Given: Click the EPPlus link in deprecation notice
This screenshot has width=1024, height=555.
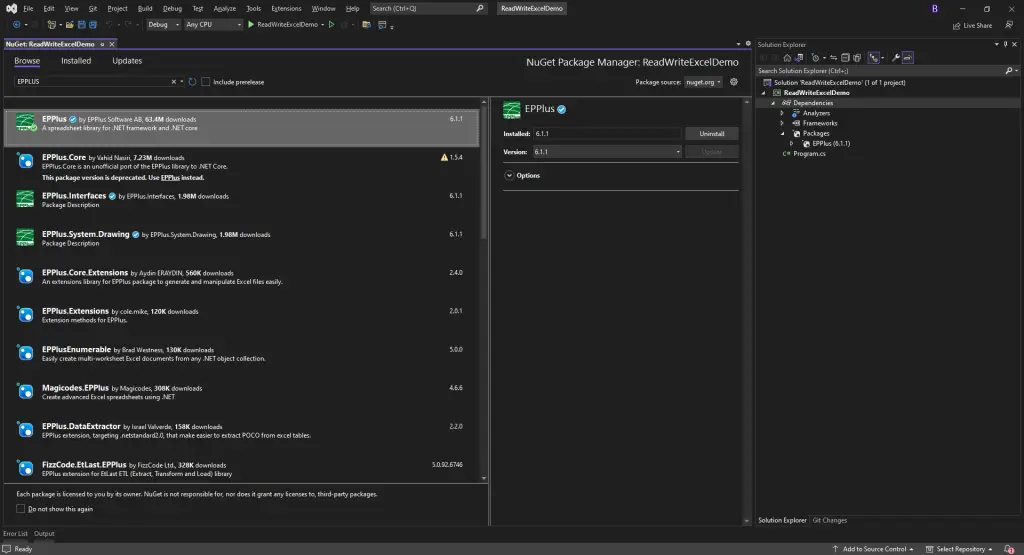Looking at the screenshot, I should click(x=170, y=178).
